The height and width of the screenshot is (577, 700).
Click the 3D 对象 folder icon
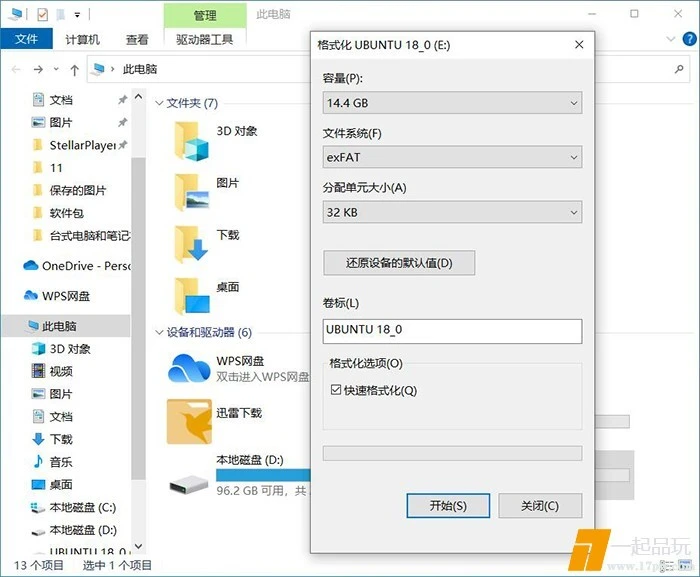190,141
